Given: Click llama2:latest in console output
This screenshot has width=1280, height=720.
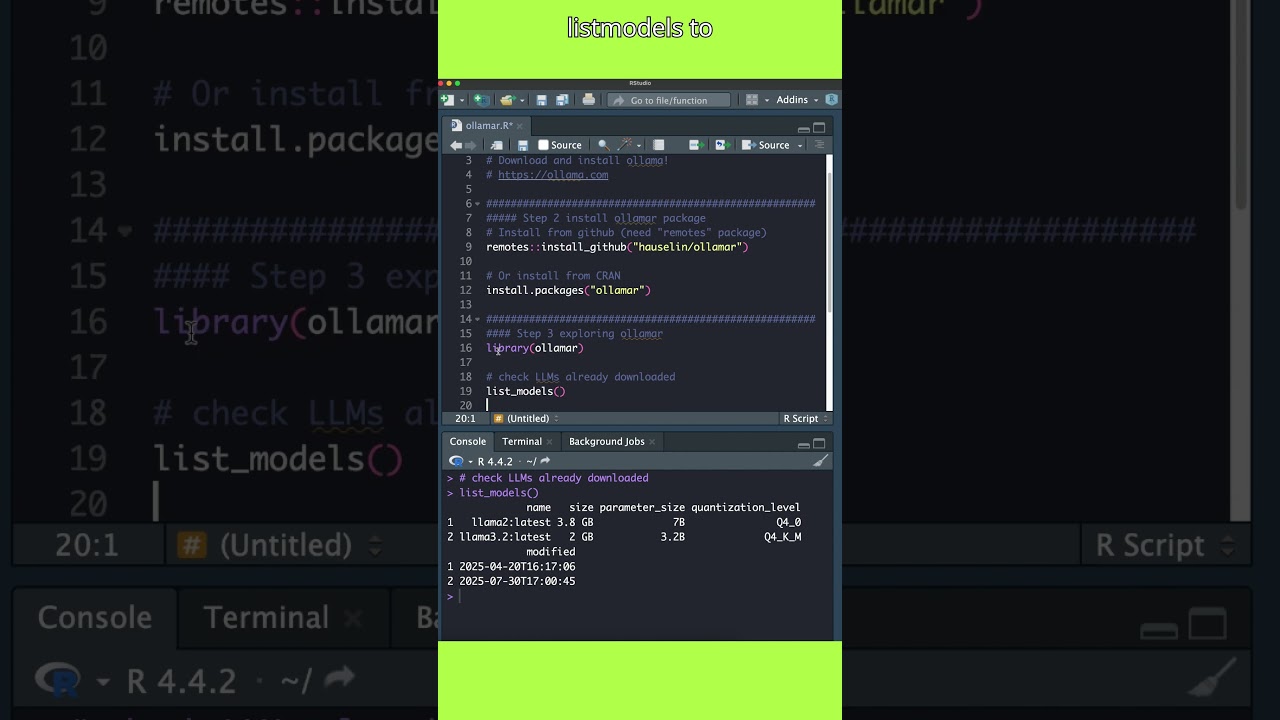Looking at the screenshot, I should [x=511, y=522].
